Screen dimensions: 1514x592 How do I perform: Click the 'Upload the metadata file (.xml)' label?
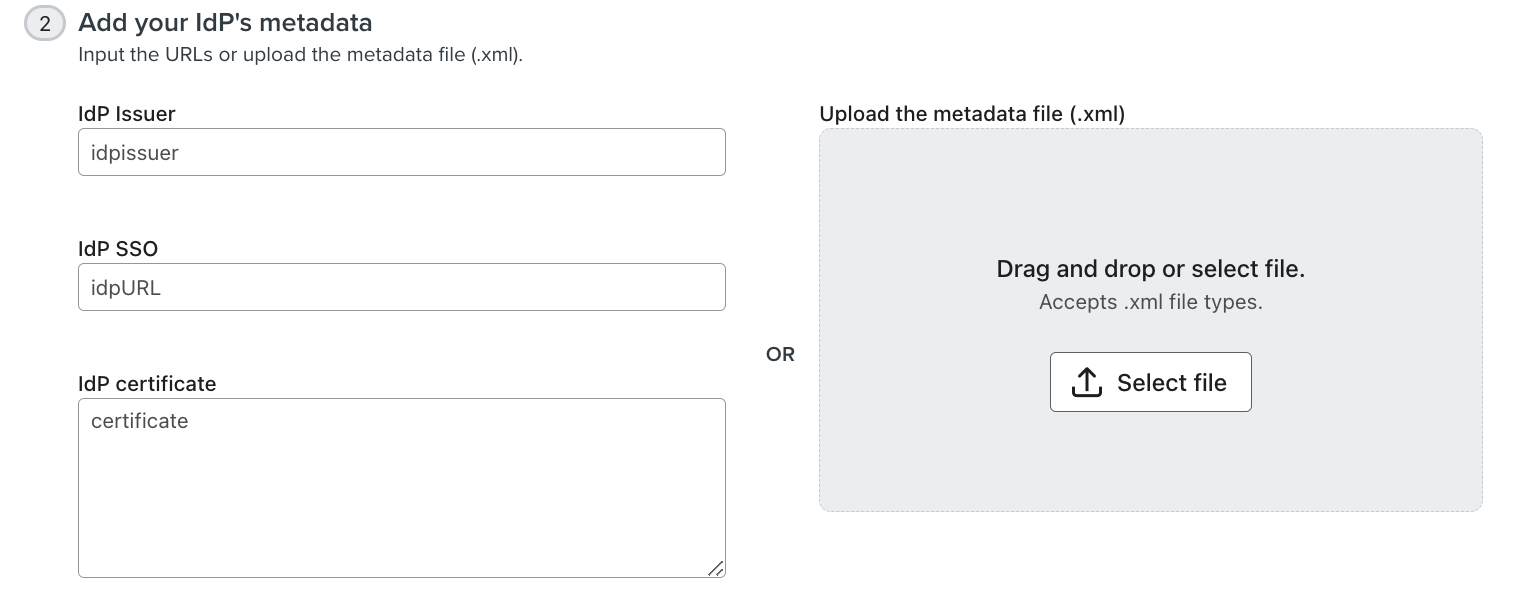click(970, 114)
